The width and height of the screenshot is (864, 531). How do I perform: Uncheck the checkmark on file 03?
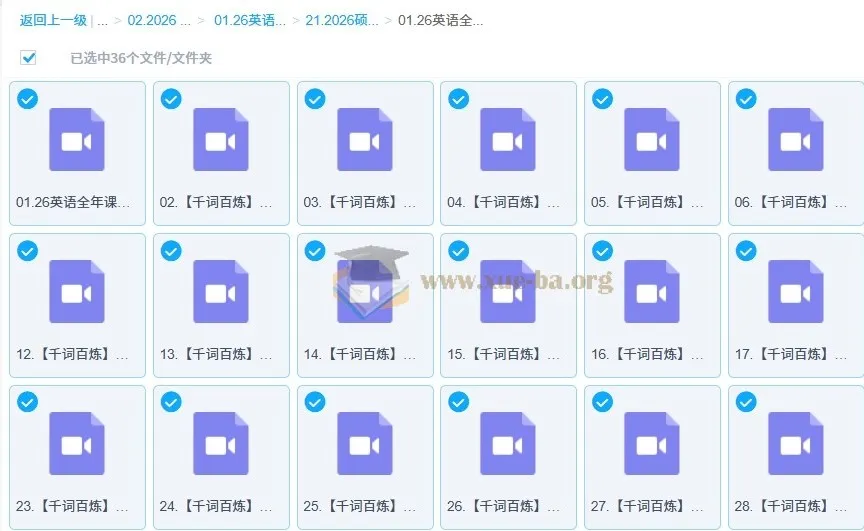pyautogui.click(x=315, y=99)
